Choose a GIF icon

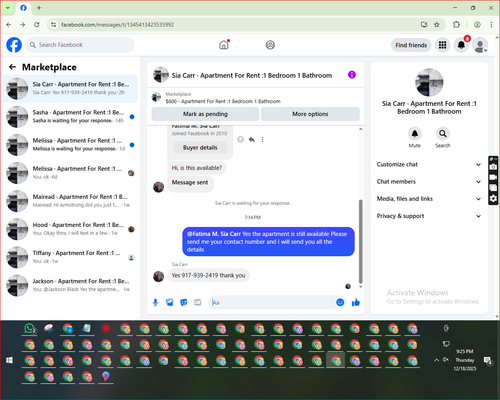[x=198, y=302]
